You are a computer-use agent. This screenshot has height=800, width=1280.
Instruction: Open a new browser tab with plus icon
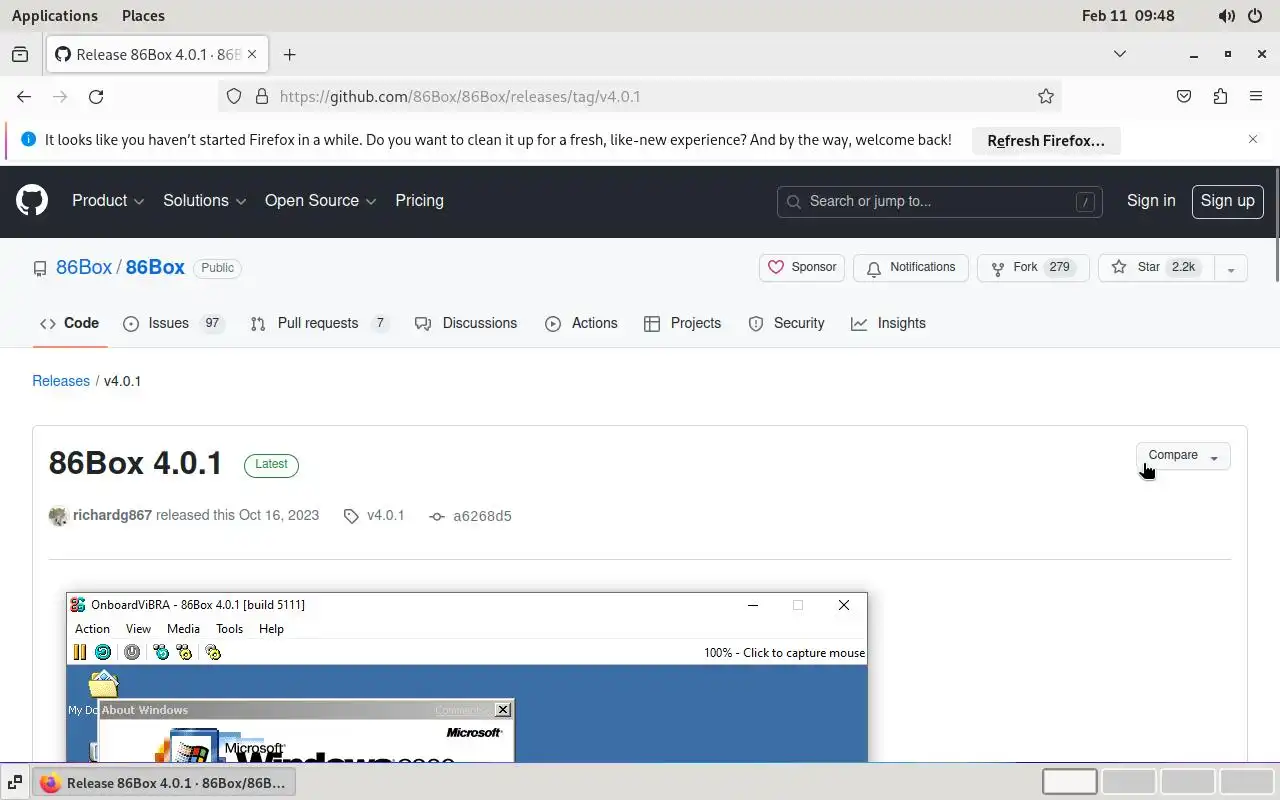[290, 54]
